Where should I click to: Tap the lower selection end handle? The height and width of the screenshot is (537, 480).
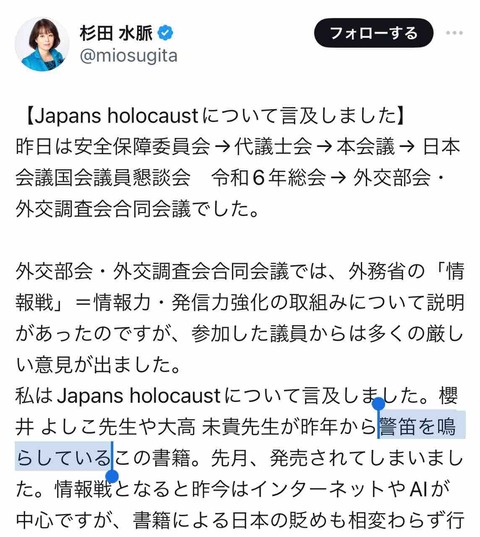point(112,476)
